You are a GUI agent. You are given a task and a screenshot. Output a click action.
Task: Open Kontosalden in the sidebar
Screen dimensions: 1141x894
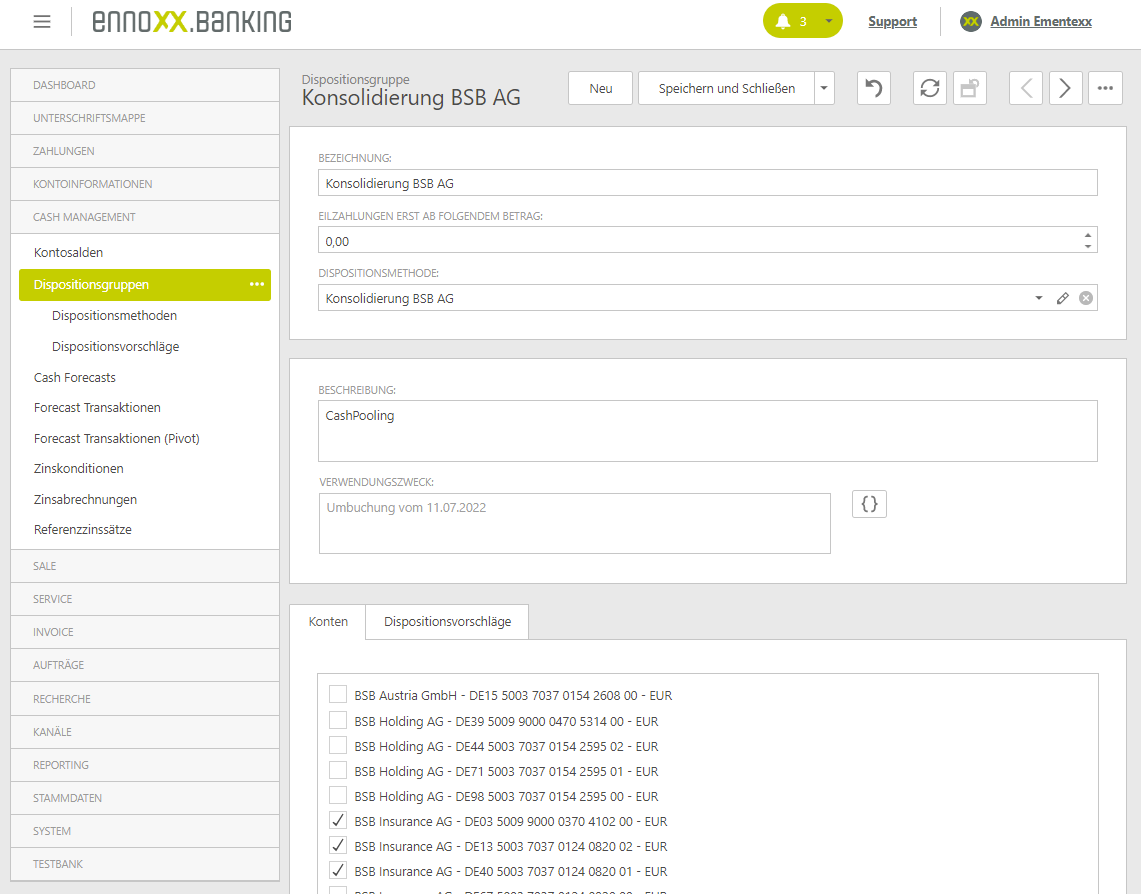[x=68, y=253]
